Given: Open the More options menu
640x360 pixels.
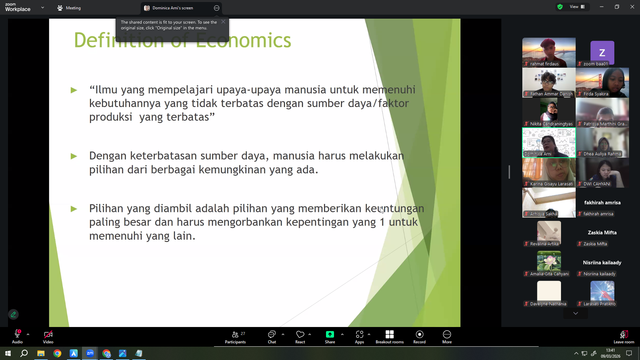Looking at the screenshot, I should click(x=447, y=337).
